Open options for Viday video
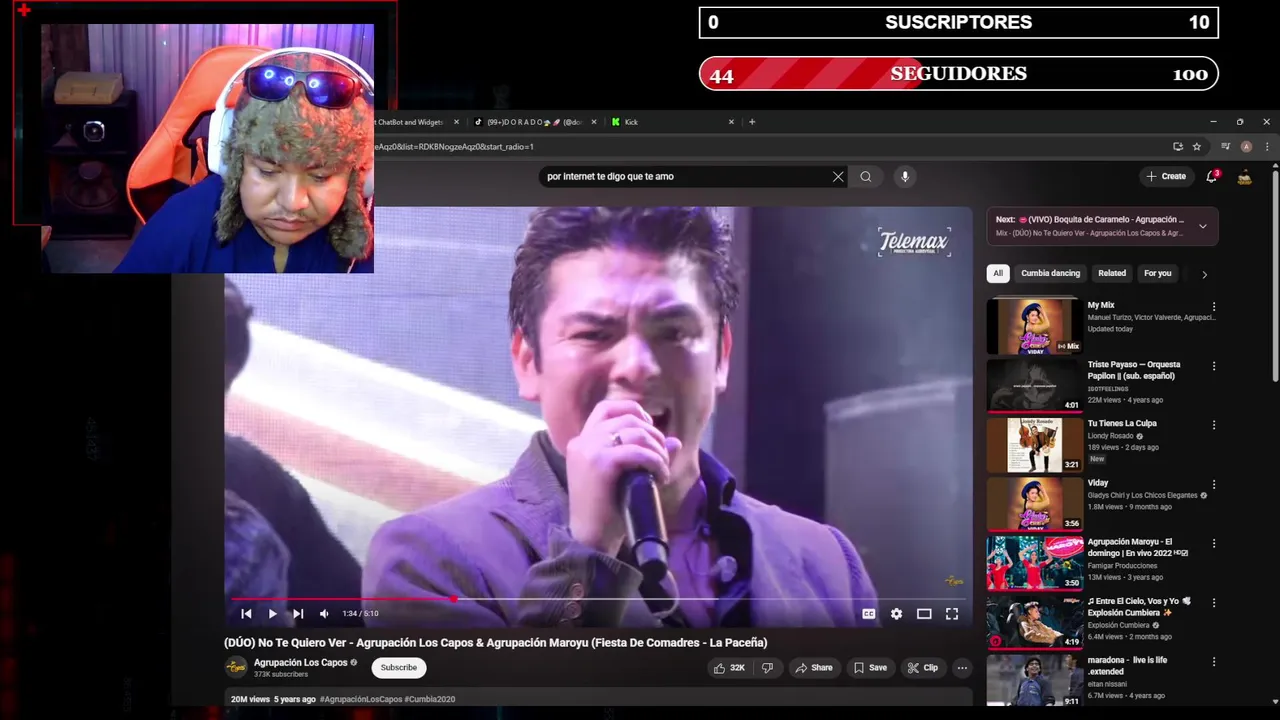Viewport: 1280px width, 720px height. 1214,485
